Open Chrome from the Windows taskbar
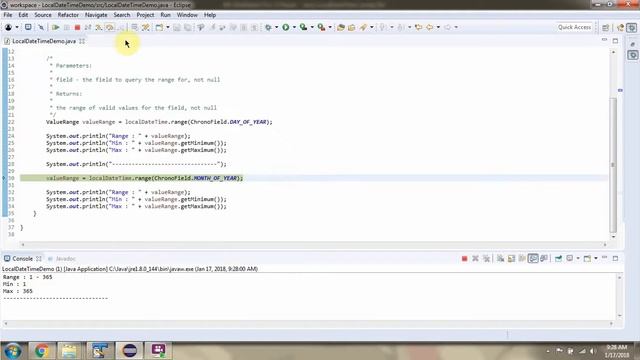640x360 pixels. click(x=41, y=351)
